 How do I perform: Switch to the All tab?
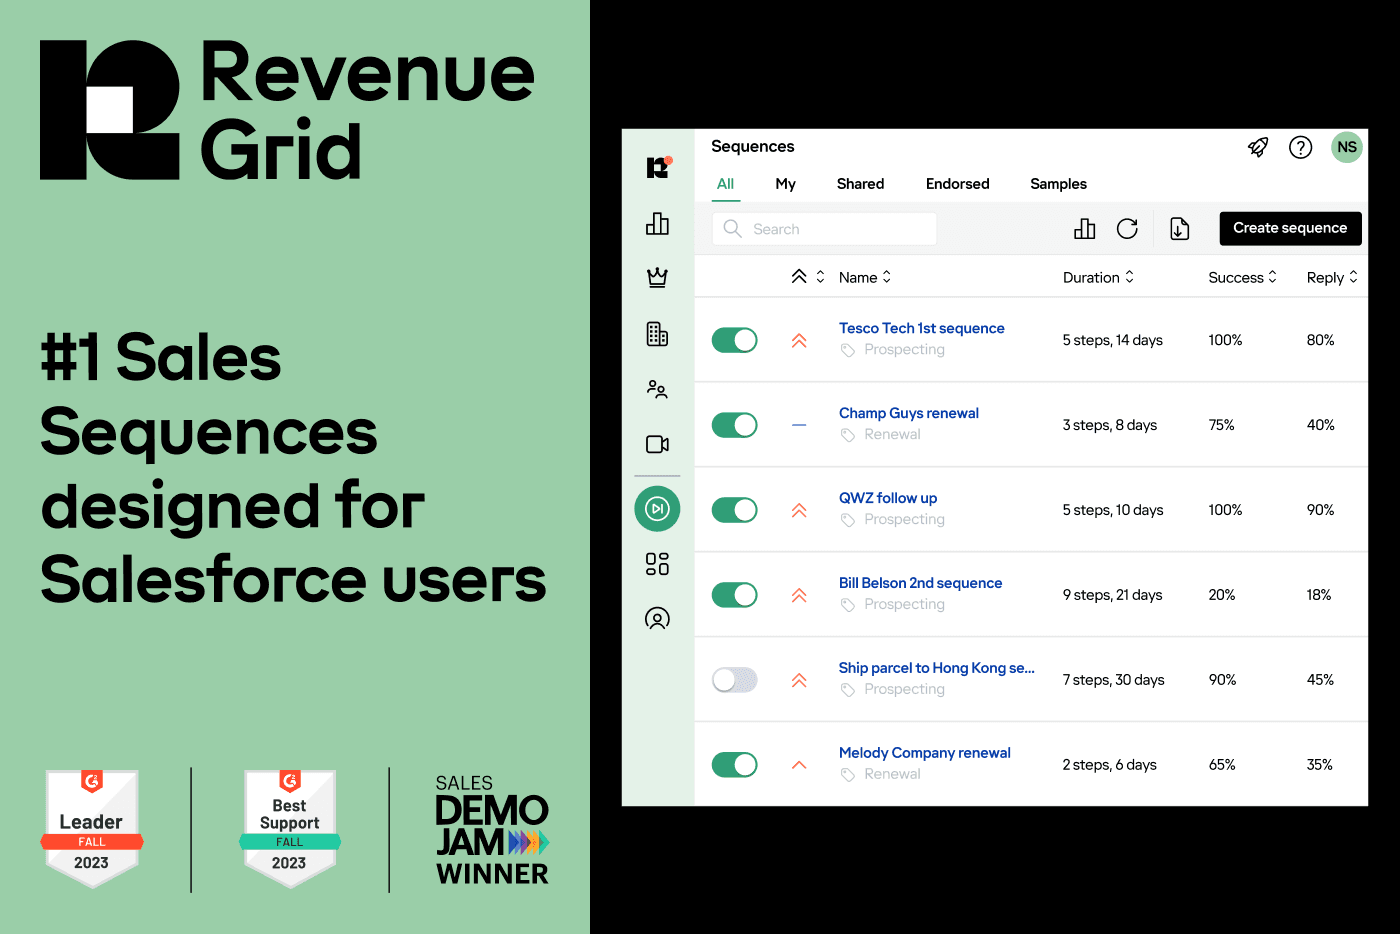(726, 184)
